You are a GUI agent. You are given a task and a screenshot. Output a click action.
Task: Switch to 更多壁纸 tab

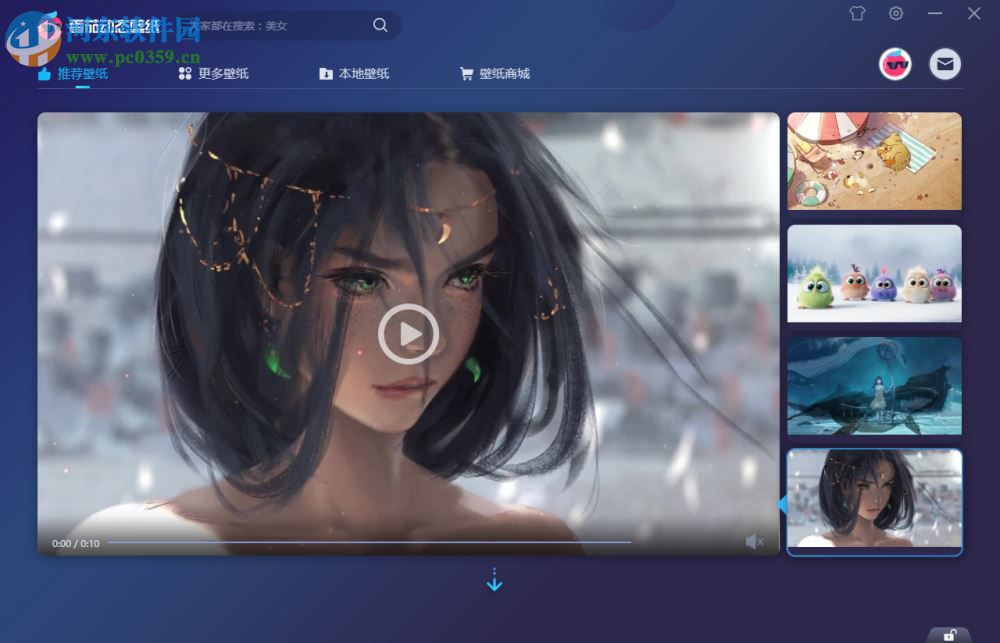pos(214,73)
